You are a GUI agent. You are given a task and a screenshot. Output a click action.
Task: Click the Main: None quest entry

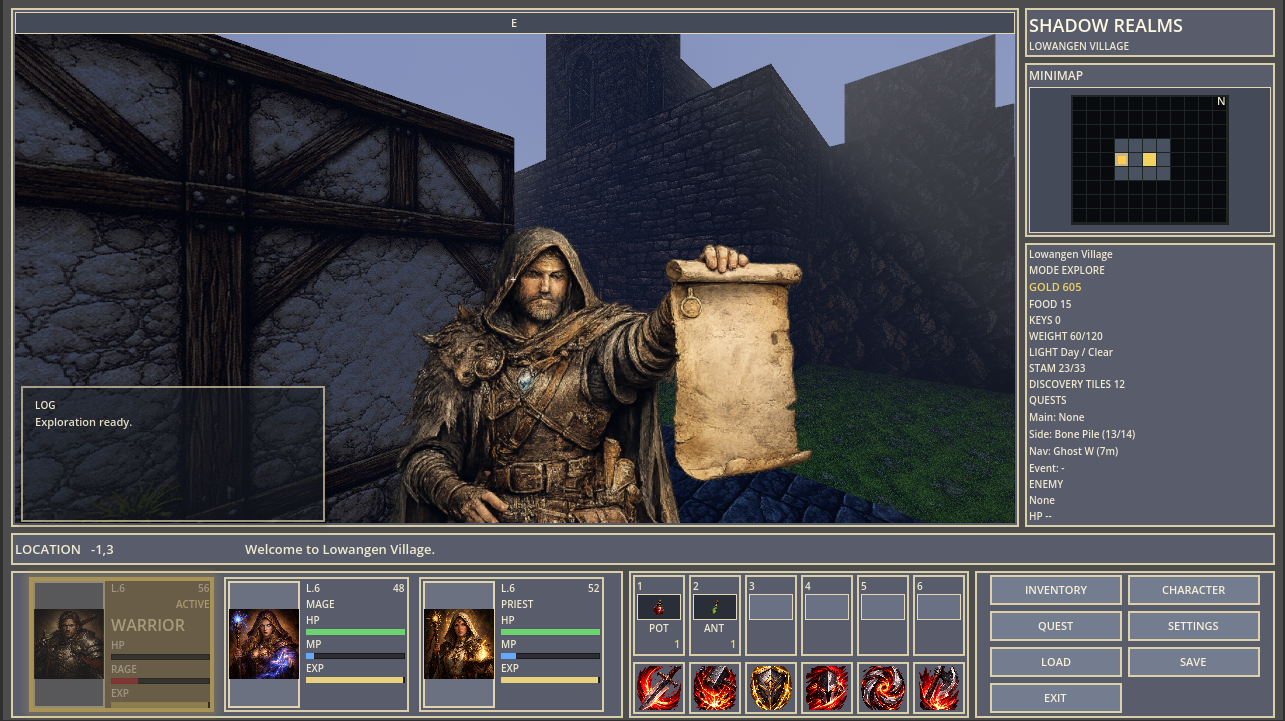click(1057, 417)
